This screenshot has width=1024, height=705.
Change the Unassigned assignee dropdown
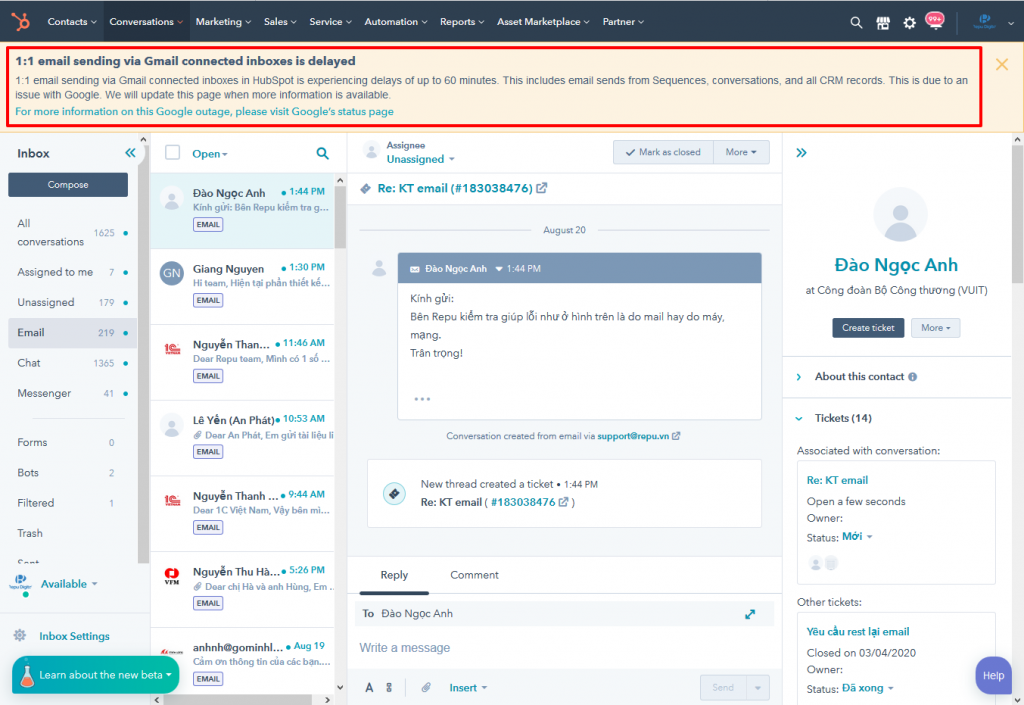(x=420, y=159)
